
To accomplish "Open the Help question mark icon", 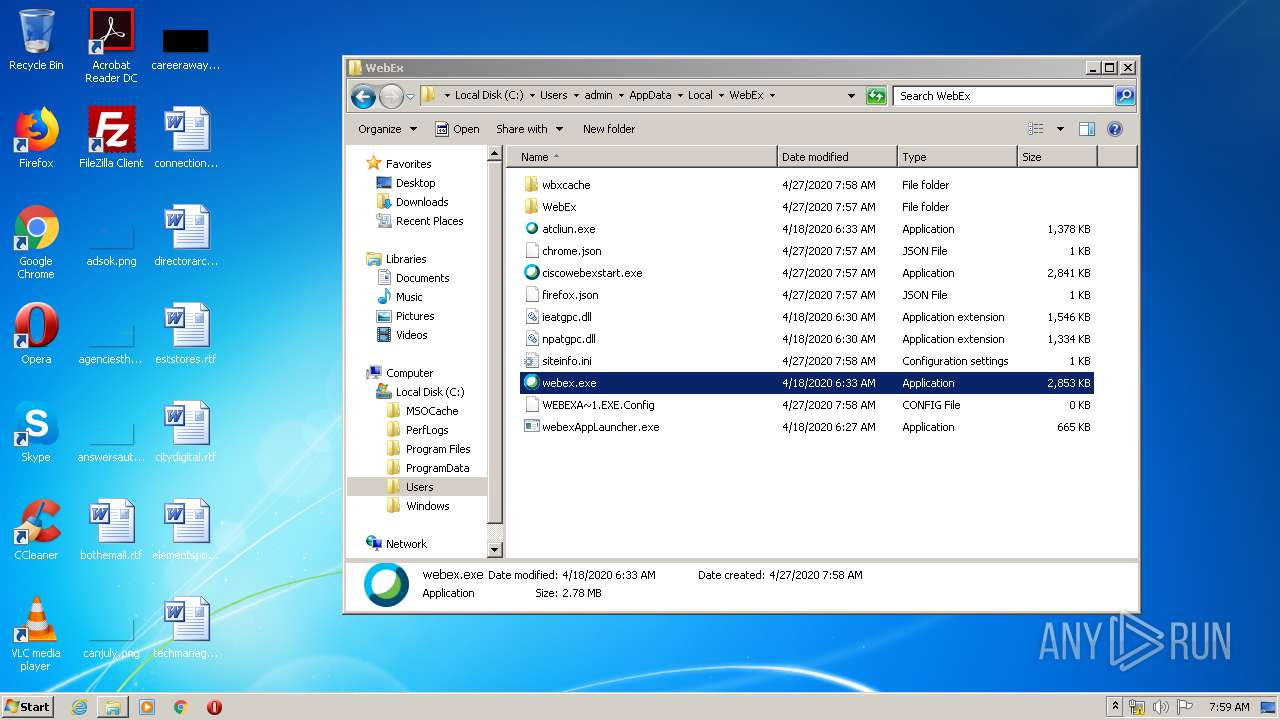I will [x=1115, y=129].
